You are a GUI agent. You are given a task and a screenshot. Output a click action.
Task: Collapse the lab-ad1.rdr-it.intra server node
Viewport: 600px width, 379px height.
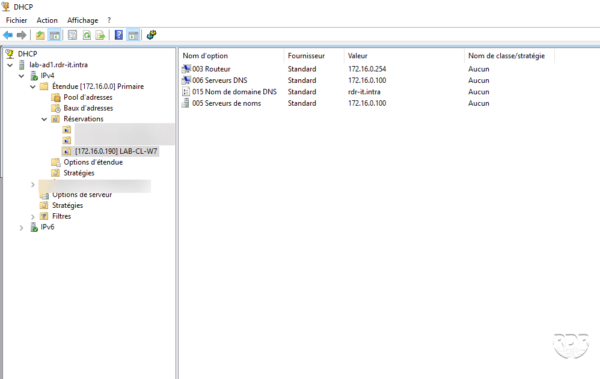point(10,65)
